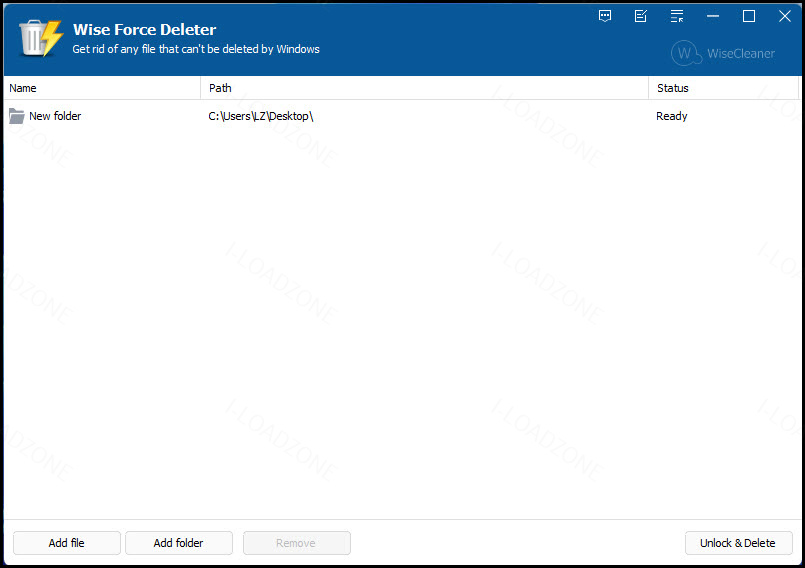Viewport: 805px width, 568px height.
Task: Maximize the Wise Force Deleter window
Action: pos(749,16)
